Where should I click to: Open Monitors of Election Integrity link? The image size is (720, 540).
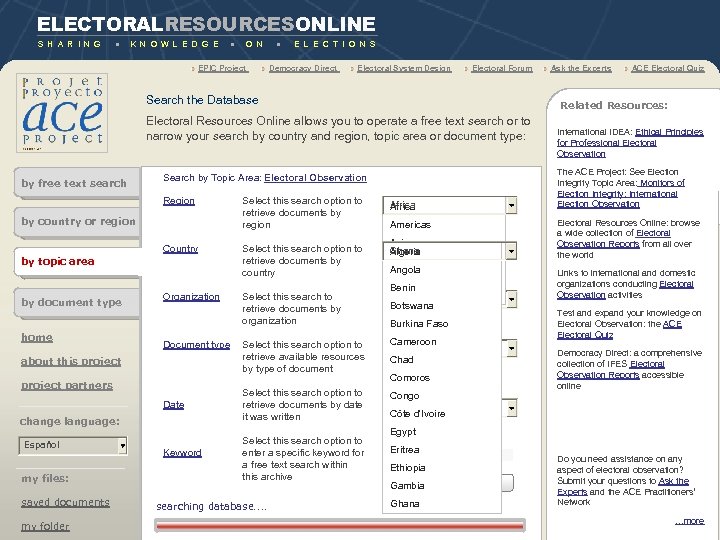(x=621, y=194)
